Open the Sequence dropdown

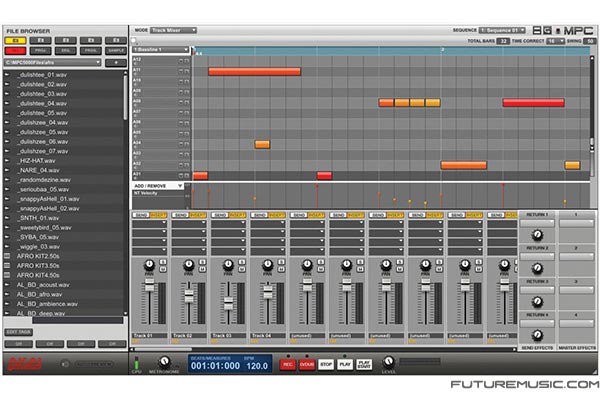pos(502,30)
